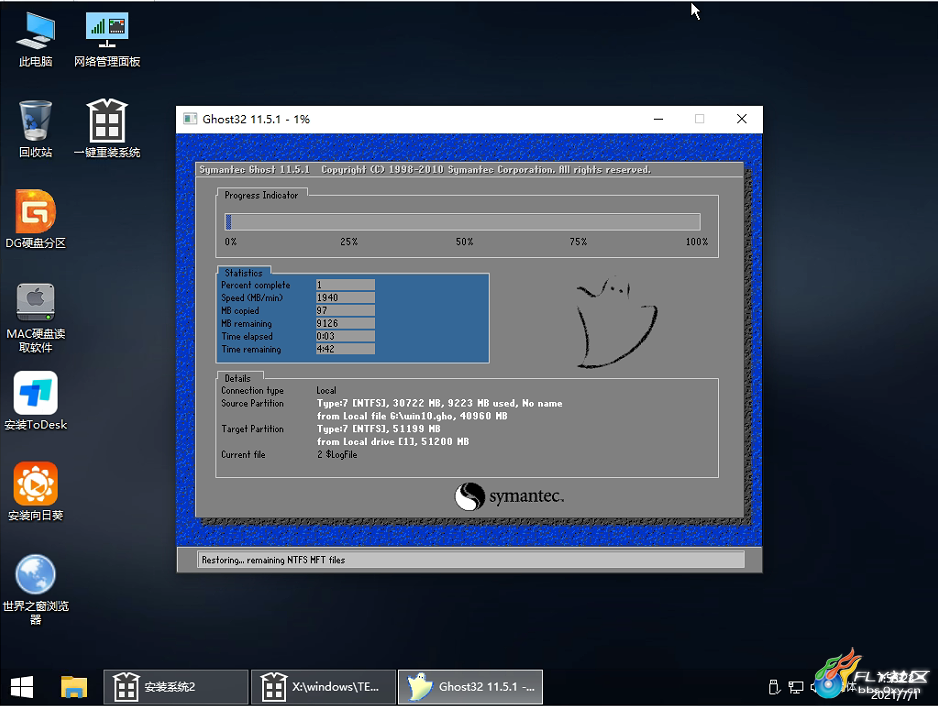This screenshot has width=938, height=706.
Task: Click the Ghost32 title bar text
Action: click(256, 119)
